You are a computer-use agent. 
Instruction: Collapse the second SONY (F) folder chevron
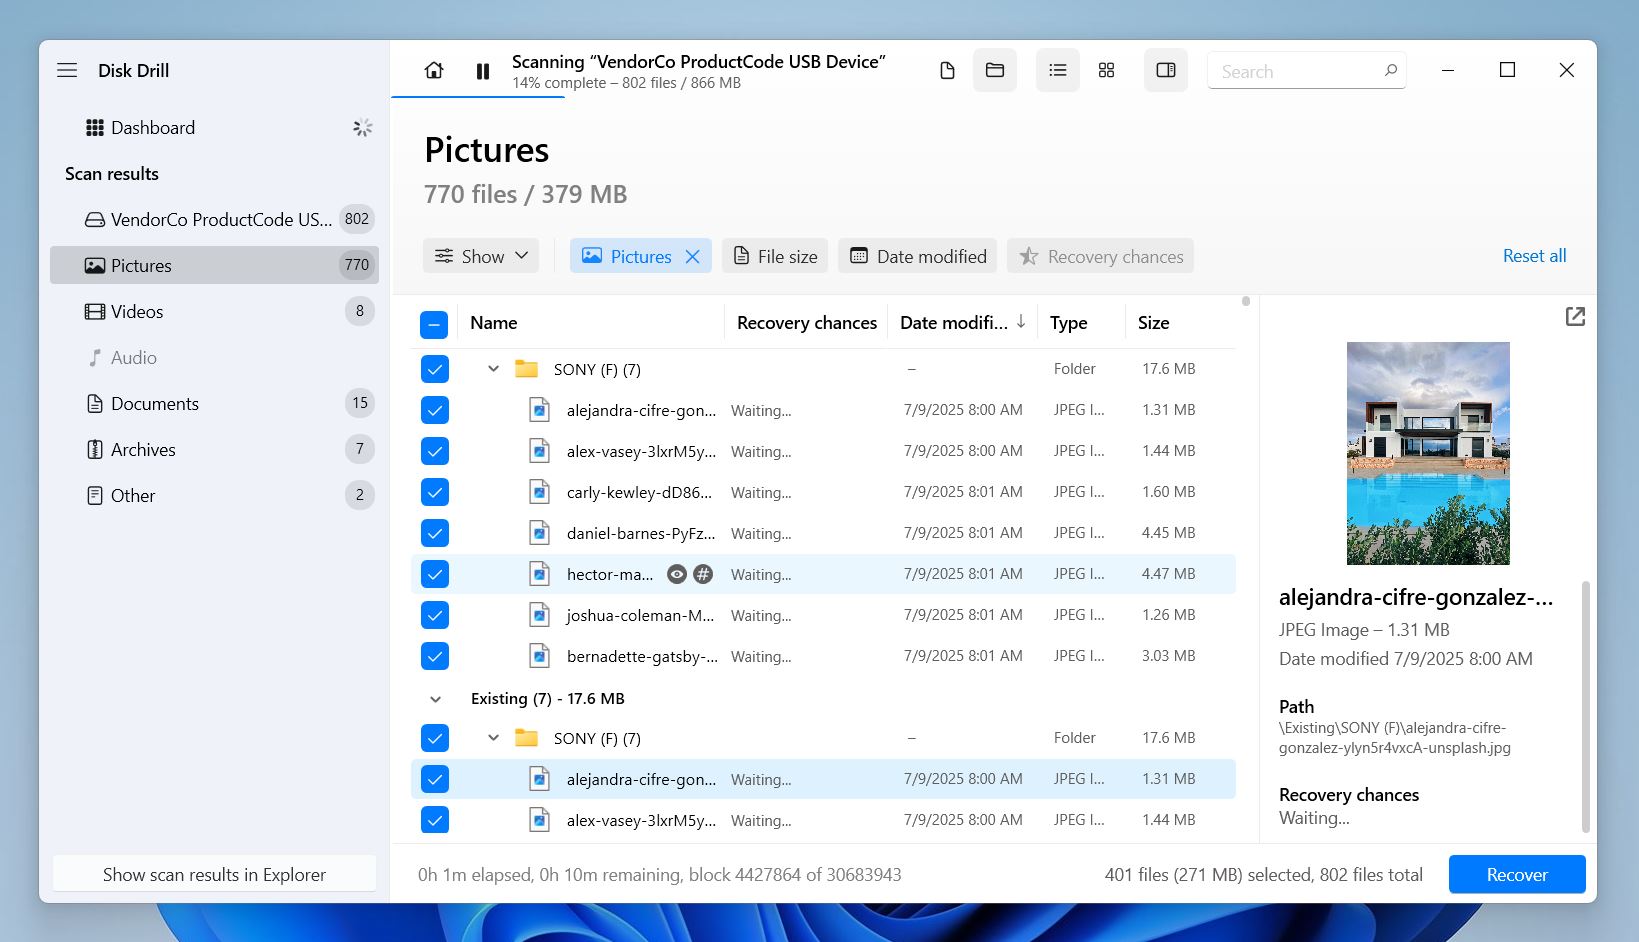[493, 738]
